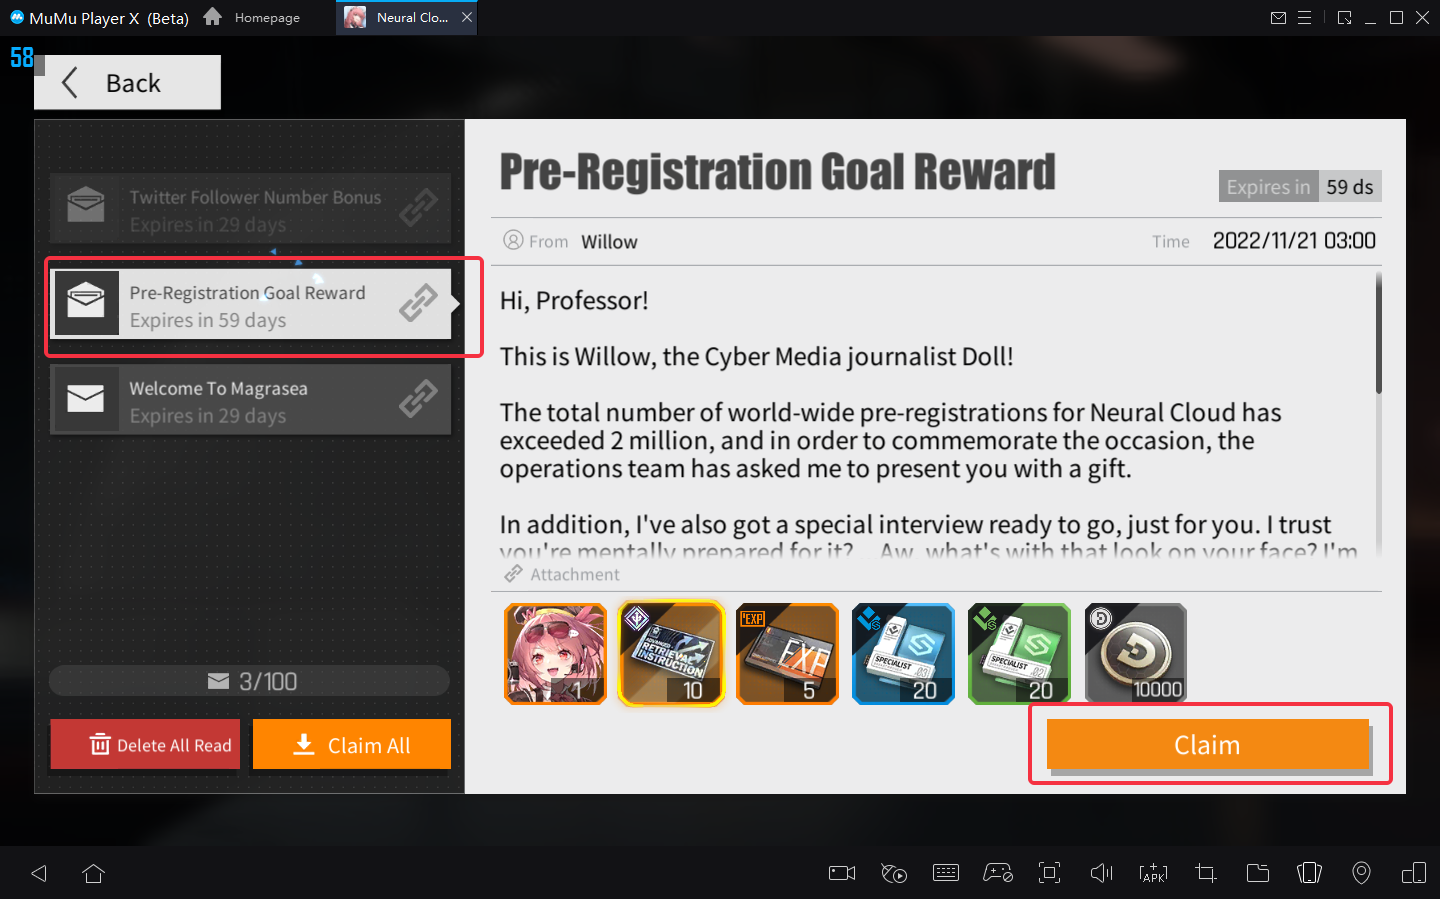Select the Retrieval Instruction item icon
The image size is (1440, 899).
pos(671,654)
